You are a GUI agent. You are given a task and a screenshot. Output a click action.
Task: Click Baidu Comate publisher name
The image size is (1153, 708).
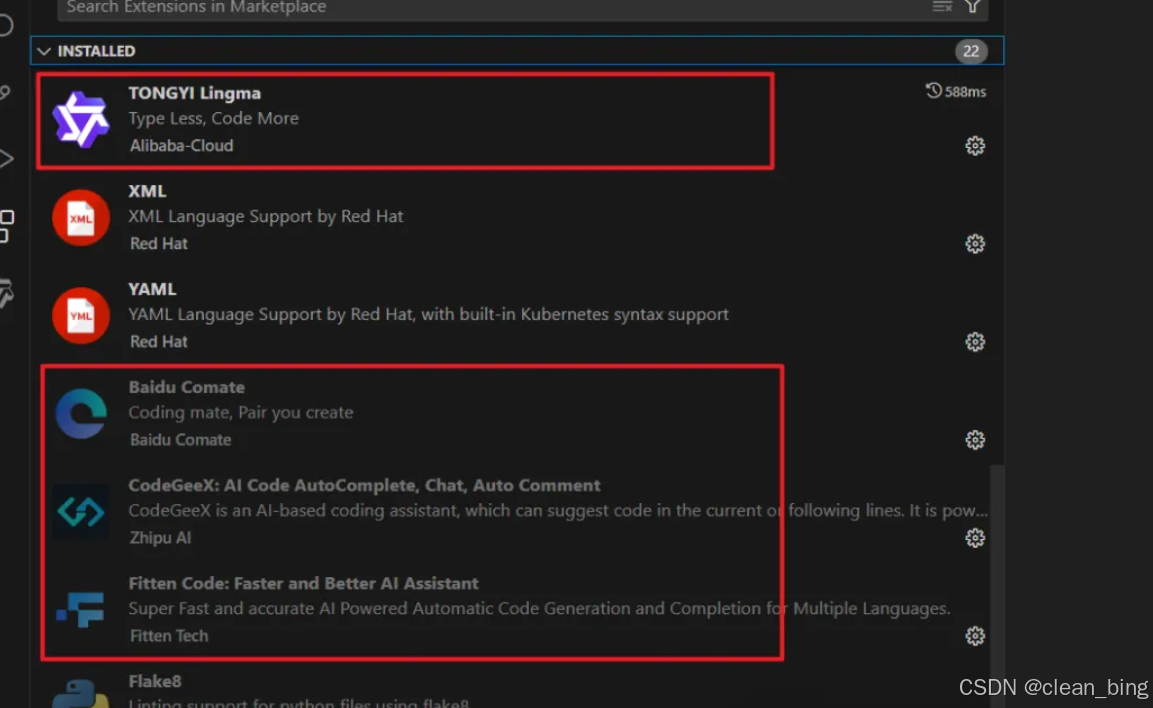pyautogui.click(x=180, y=440)
